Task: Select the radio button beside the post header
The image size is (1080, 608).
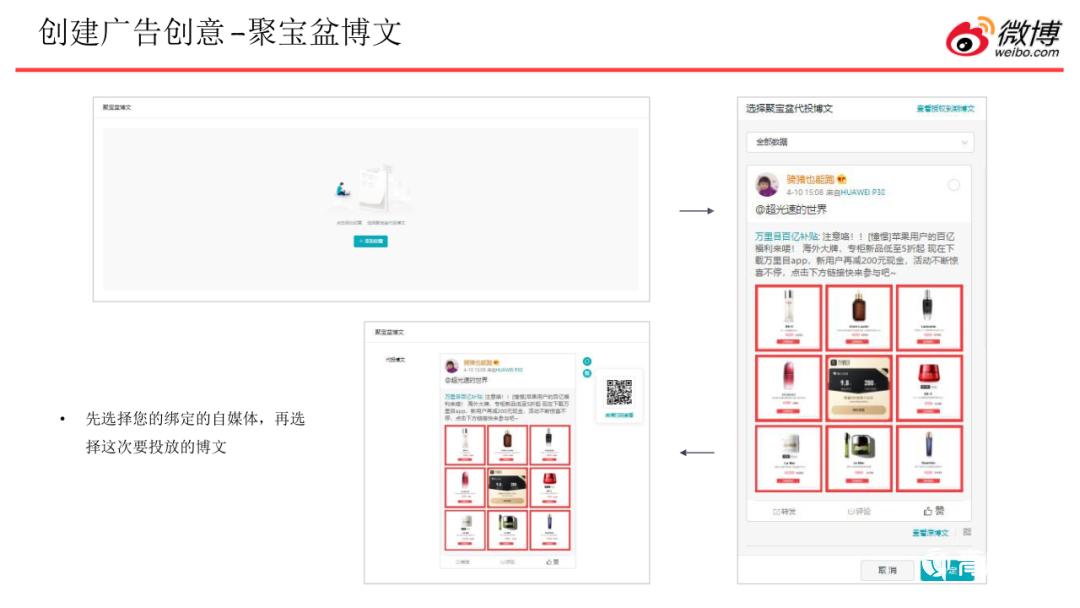Action: point(953,185)
